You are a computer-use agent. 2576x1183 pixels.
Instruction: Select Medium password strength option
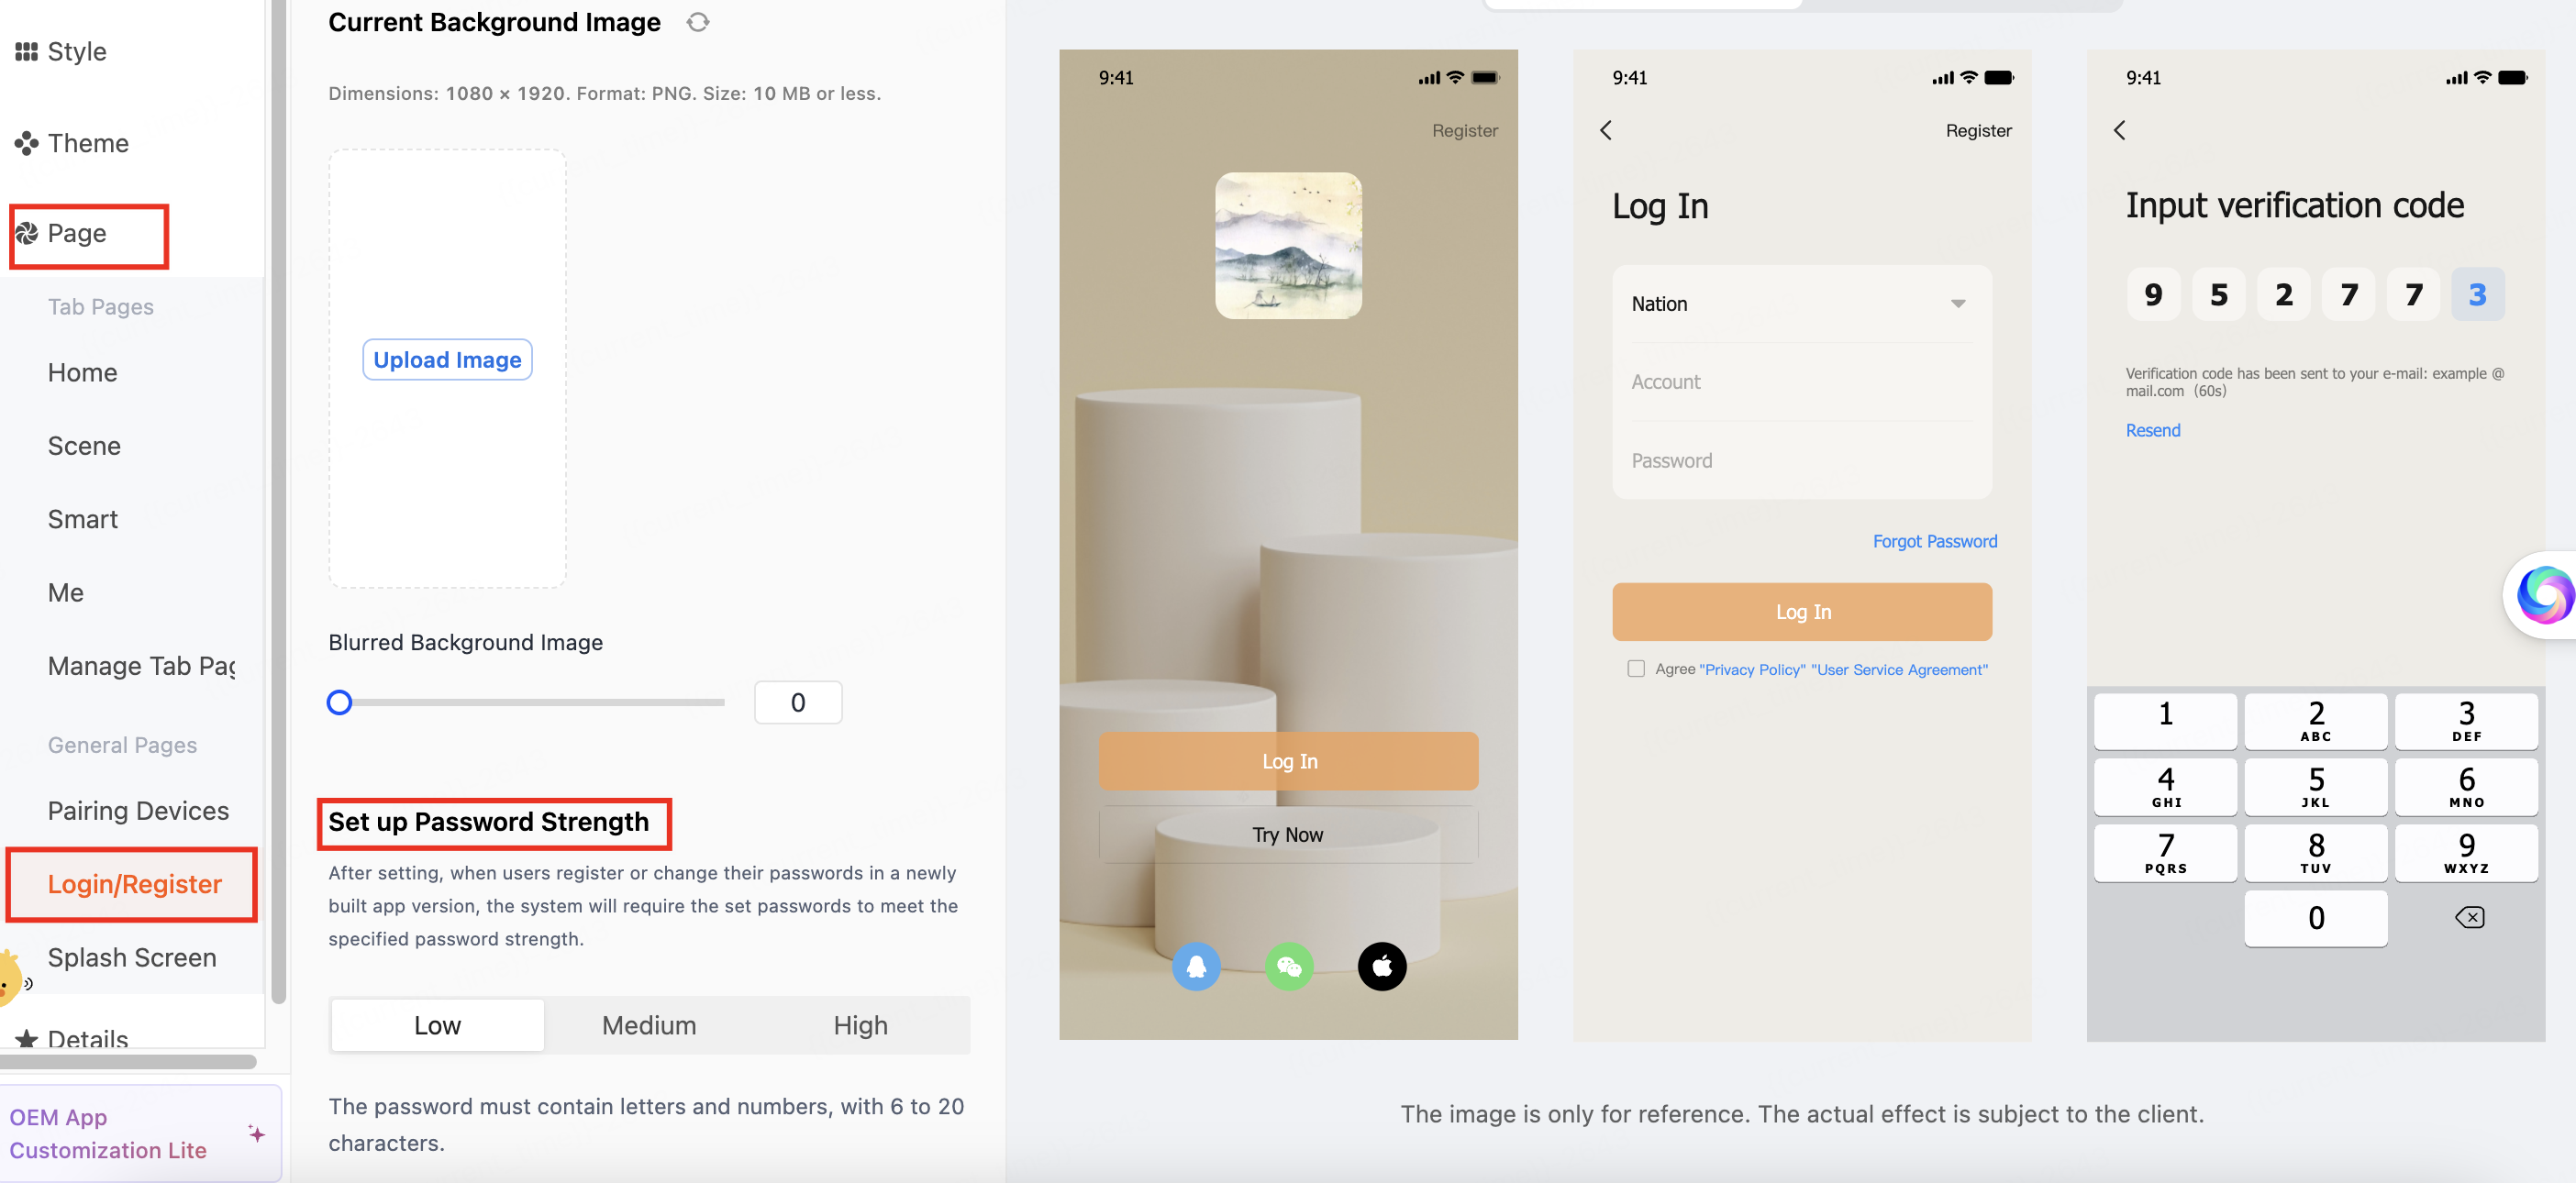coord(648,1023)
